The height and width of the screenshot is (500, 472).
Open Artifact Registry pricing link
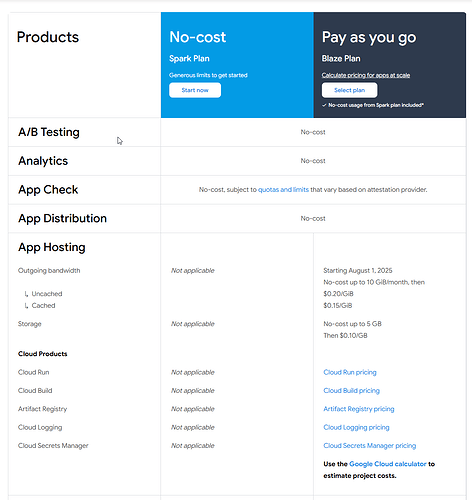359,409
